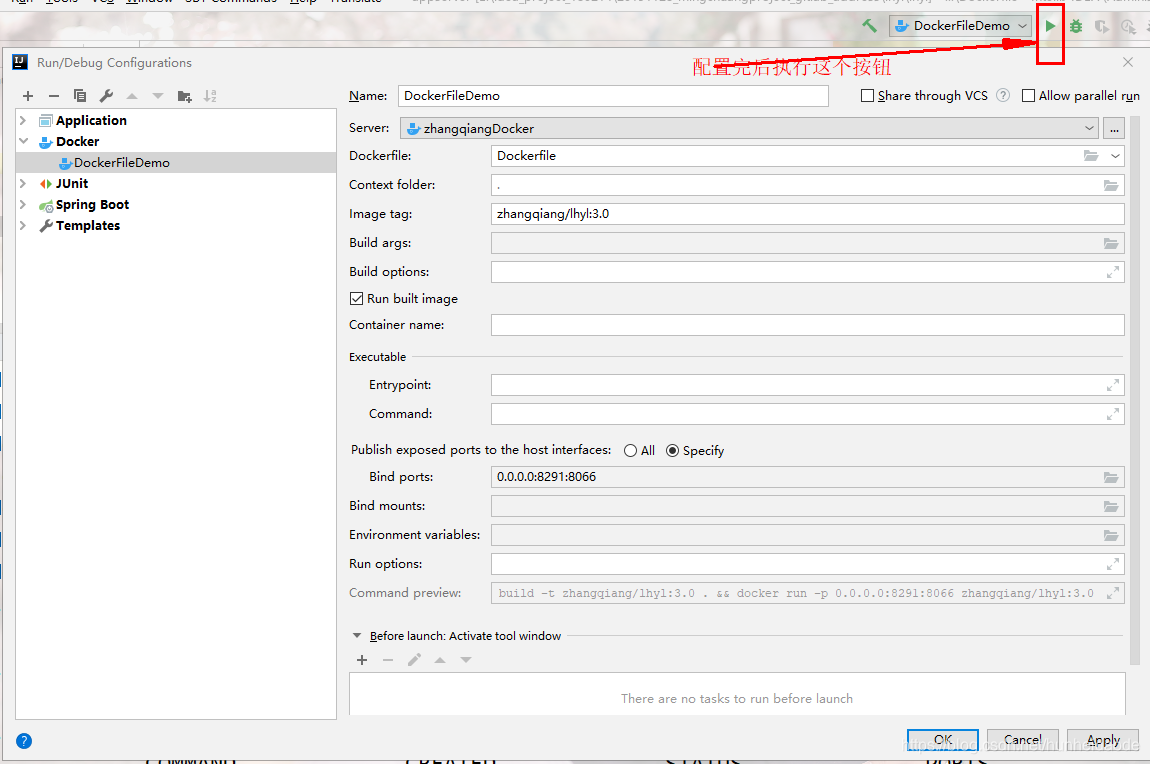
Task: Enable Allow parallel run
Action: coord(1028,95)
